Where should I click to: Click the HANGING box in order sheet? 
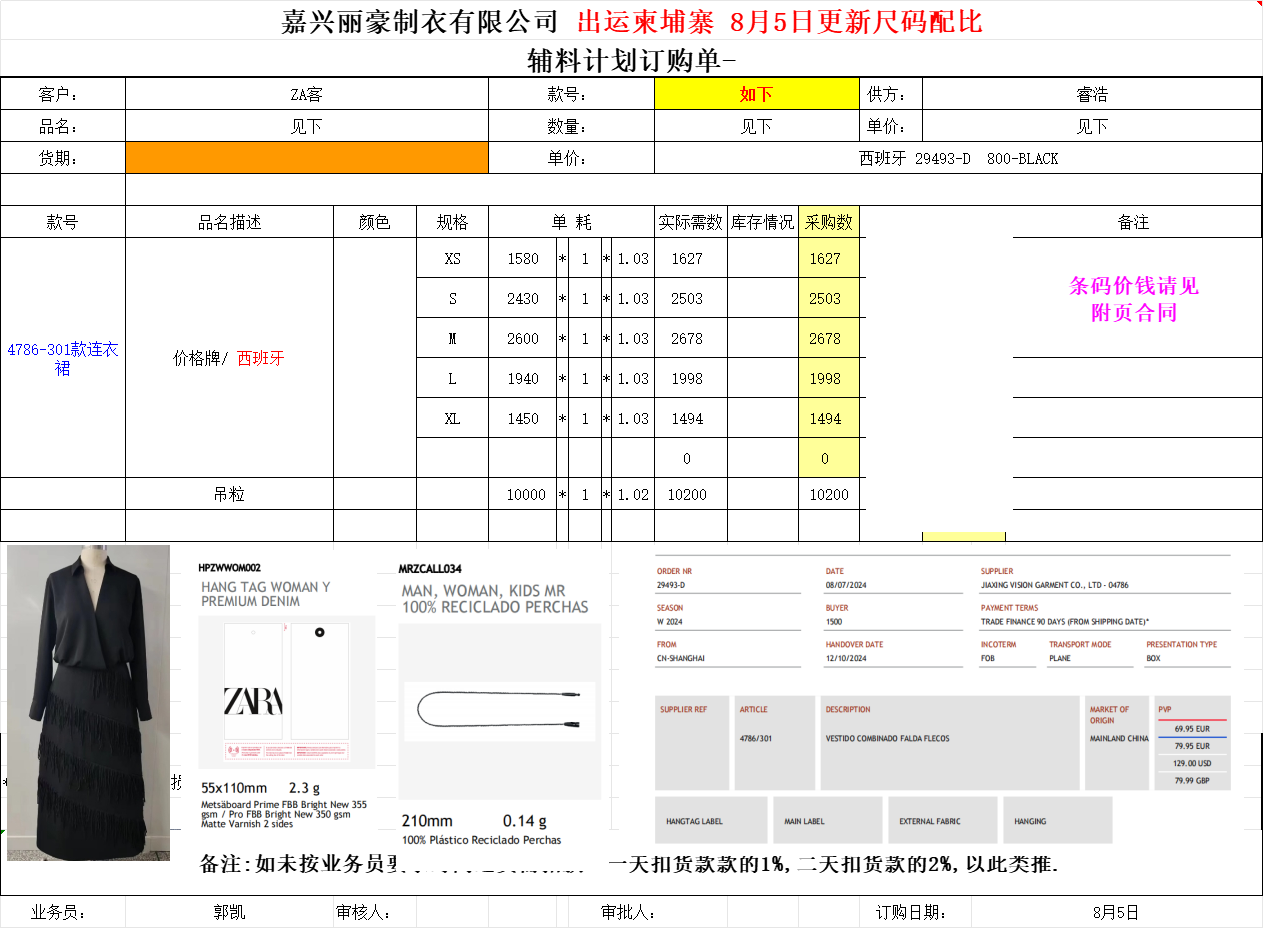[1057, 820]
